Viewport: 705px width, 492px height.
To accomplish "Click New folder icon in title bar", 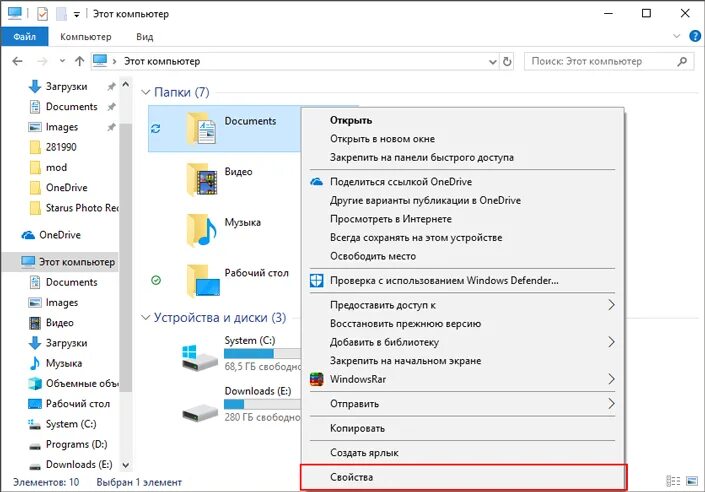I will tap(61, 14).
